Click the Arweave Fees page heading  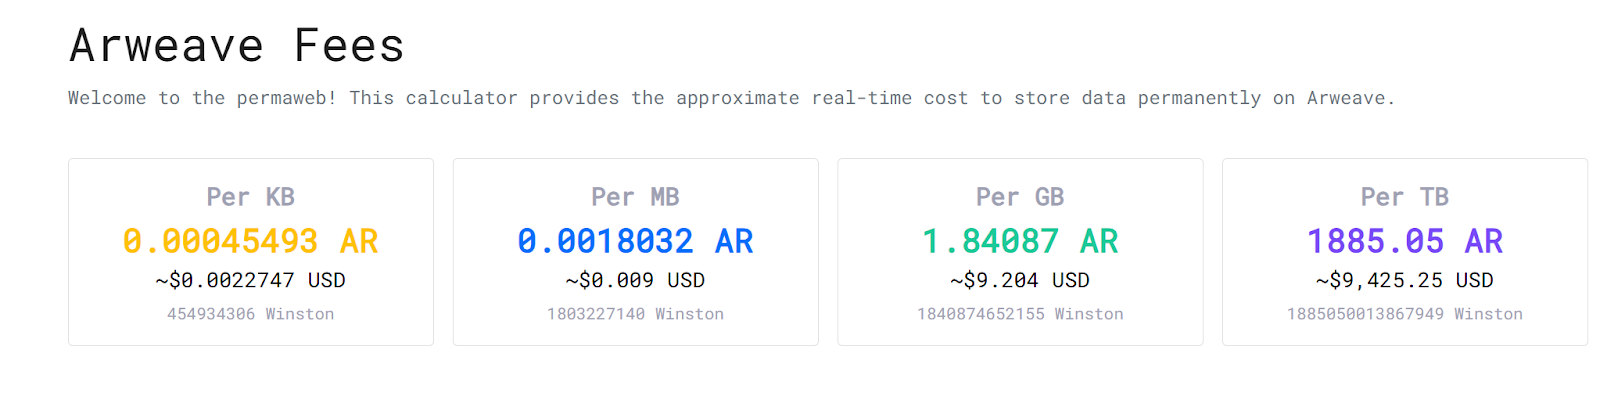coord(237,46)
